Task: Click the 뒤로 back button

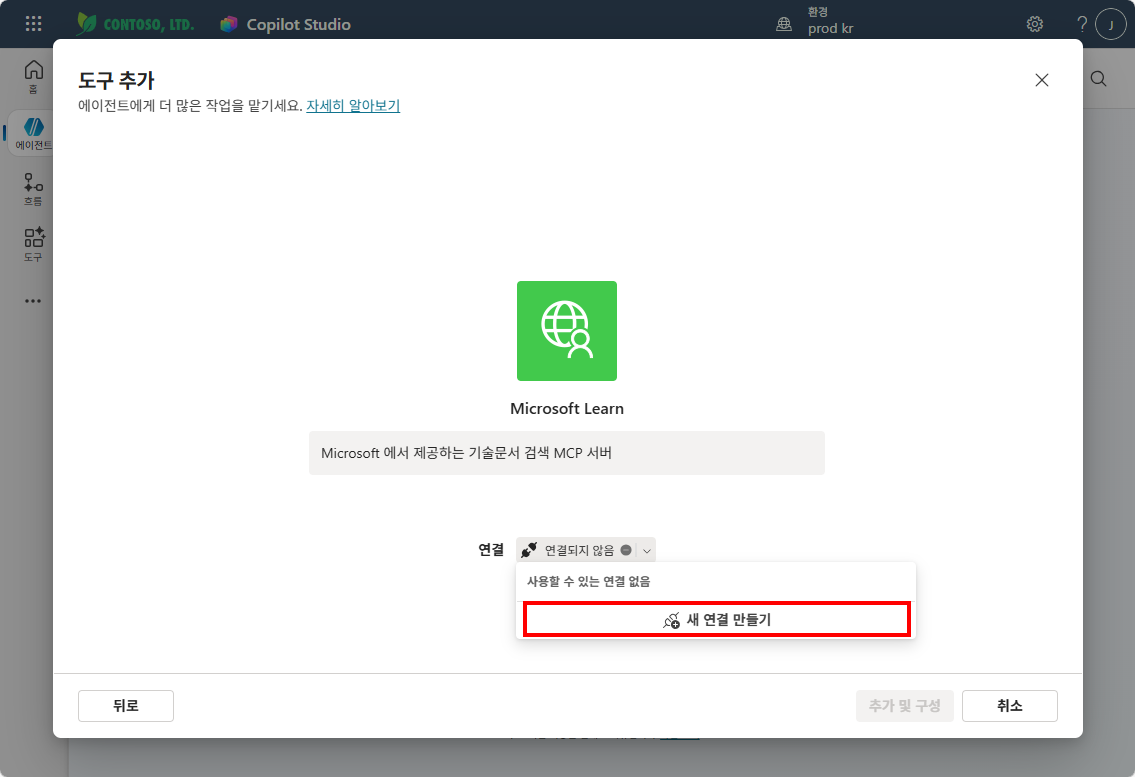Action: point(126,706)
